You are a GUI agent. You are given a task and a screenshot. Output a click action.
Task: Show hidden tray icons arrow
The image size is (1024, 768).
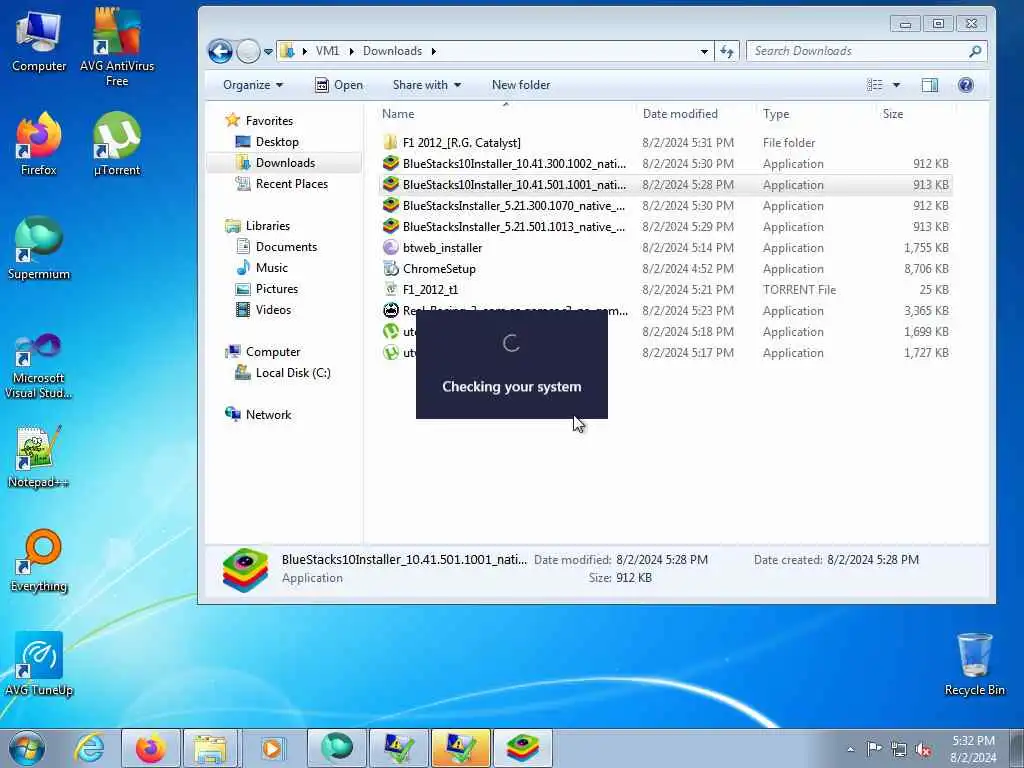(850, 749)
